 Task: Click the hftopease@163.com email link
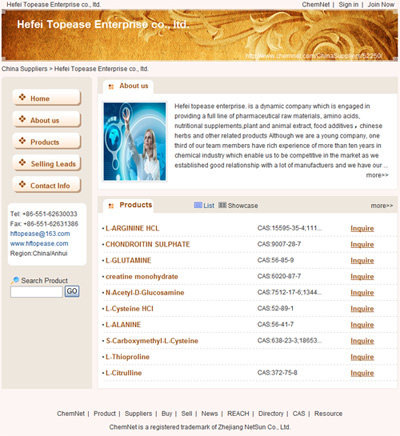point(40,234)
